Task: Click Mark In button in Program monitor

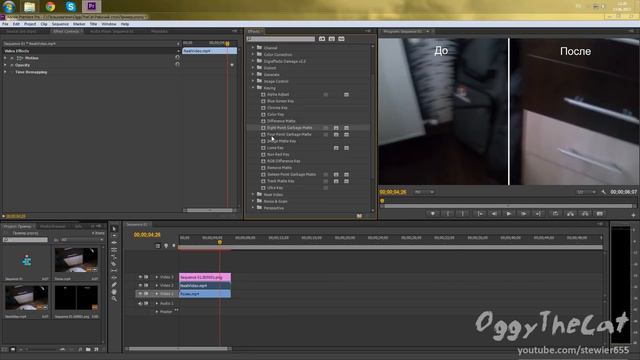Action: [448, 213]
